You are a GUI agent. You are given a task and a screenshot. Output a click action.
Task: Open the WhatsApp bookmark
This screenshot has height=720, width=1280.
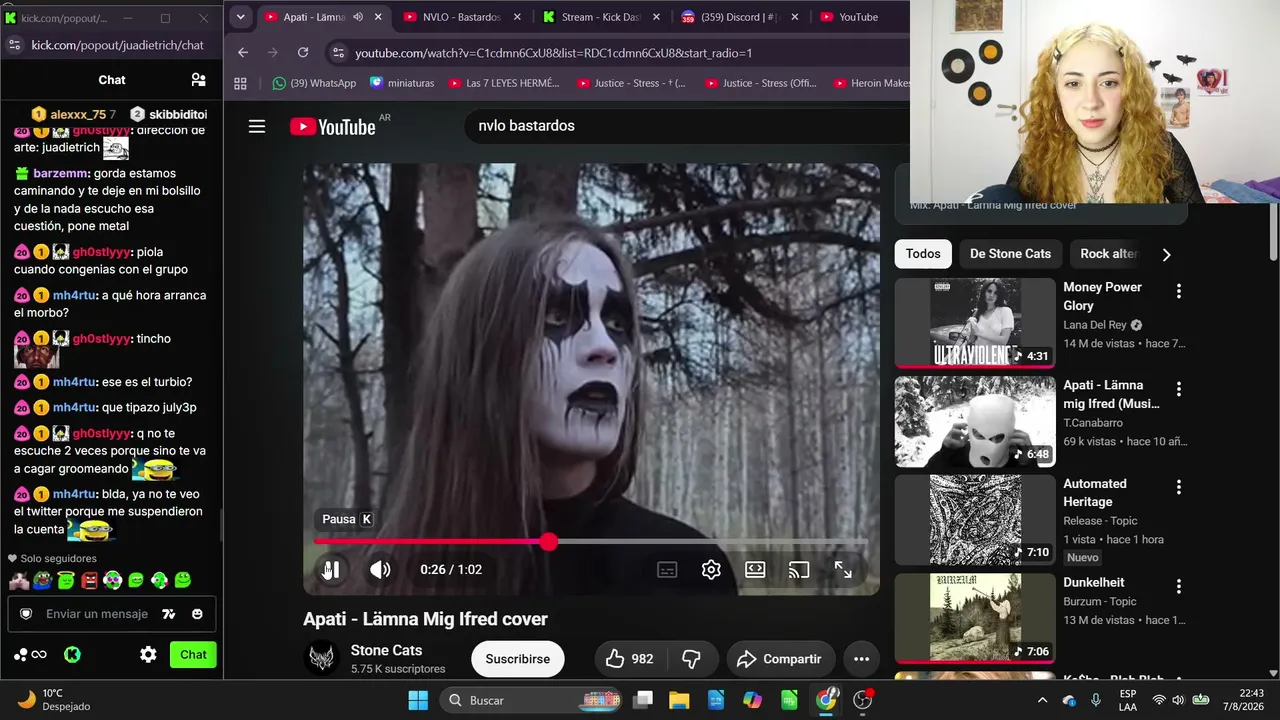click(x=314, y=83)
